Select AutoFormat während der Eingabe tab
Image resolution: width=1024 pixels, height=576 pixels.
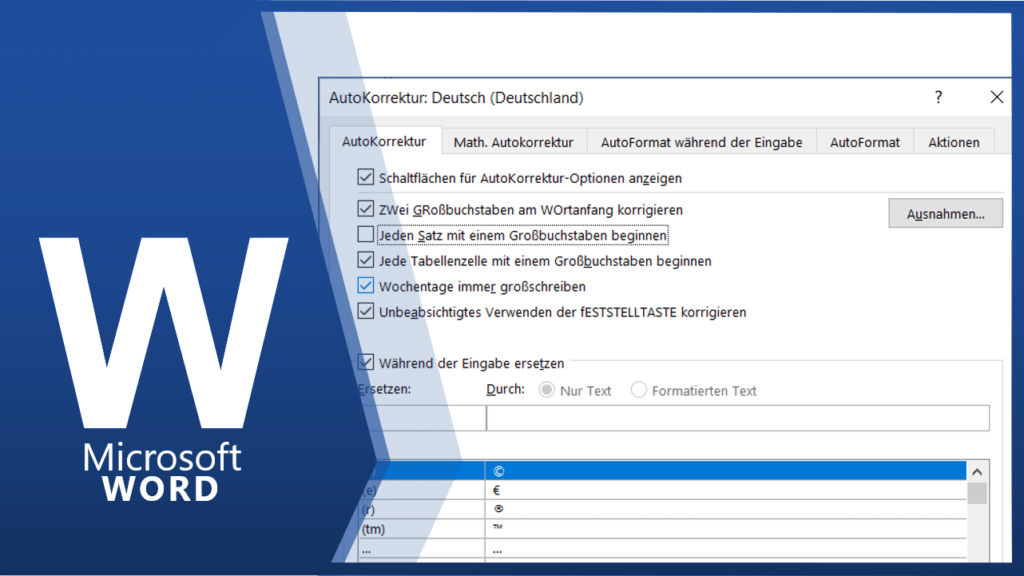[701, 142]
